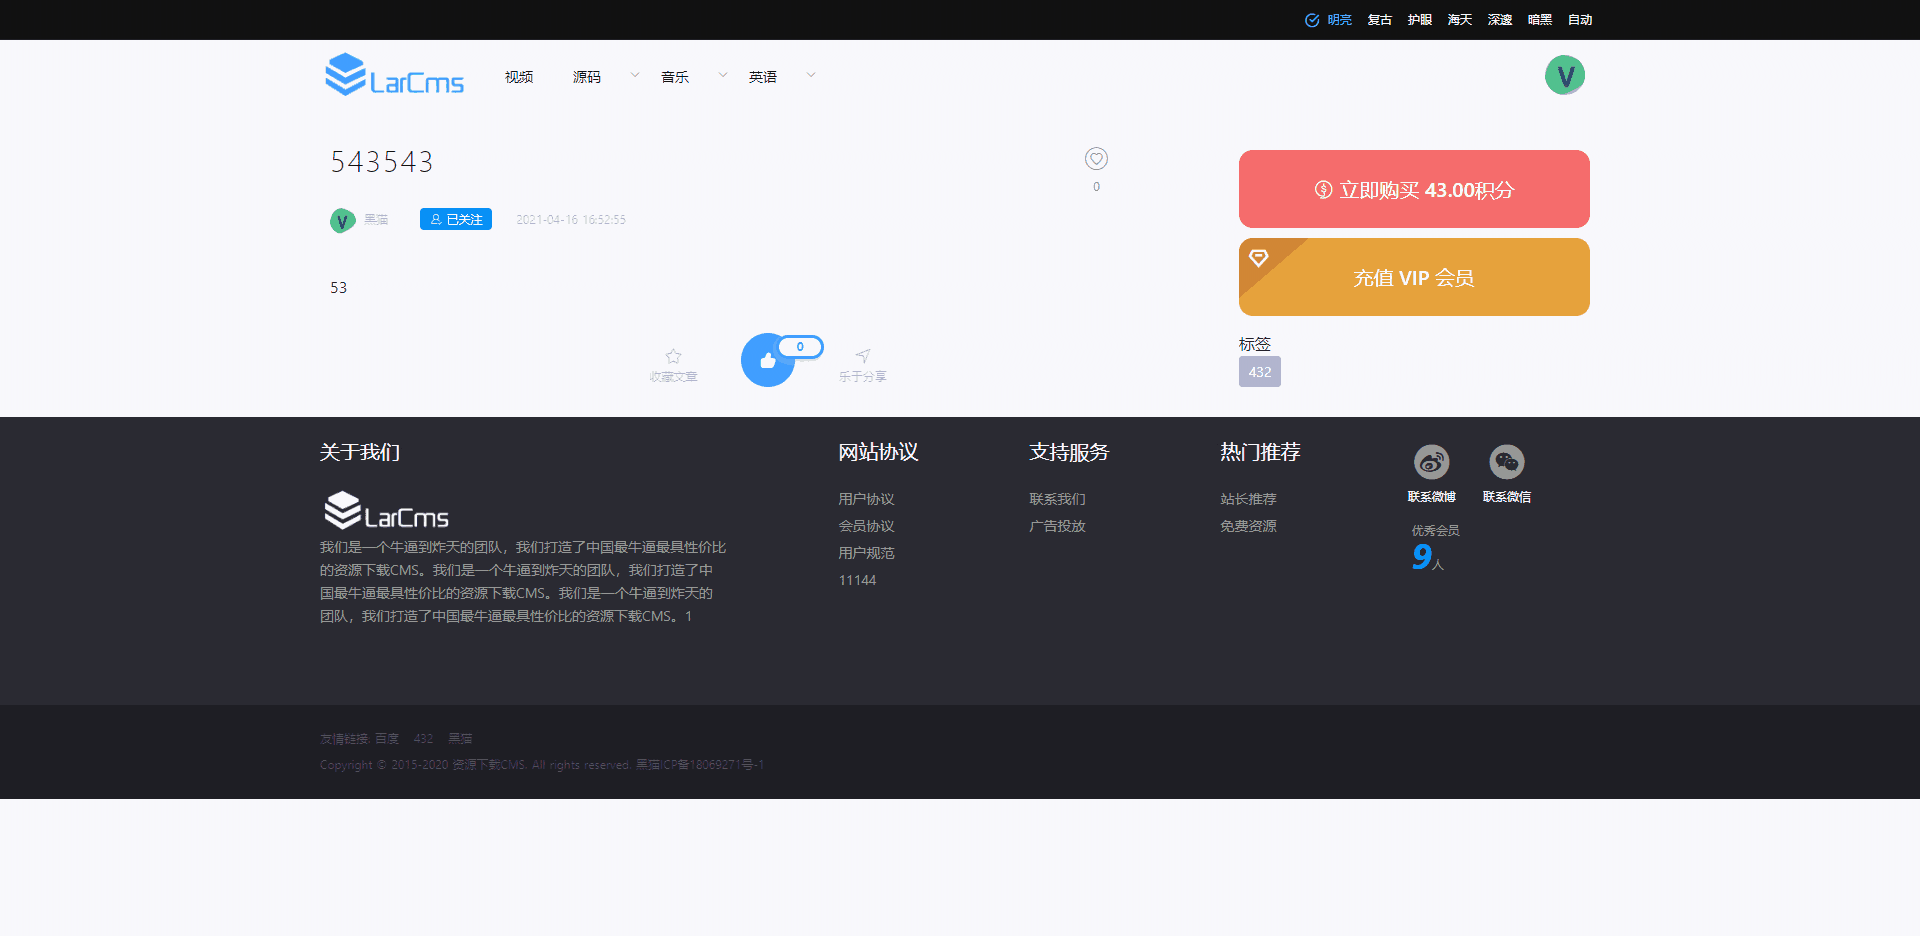1920x936 pixels.
Task: Click the article body text 53
Action: (x=339, y=288)
